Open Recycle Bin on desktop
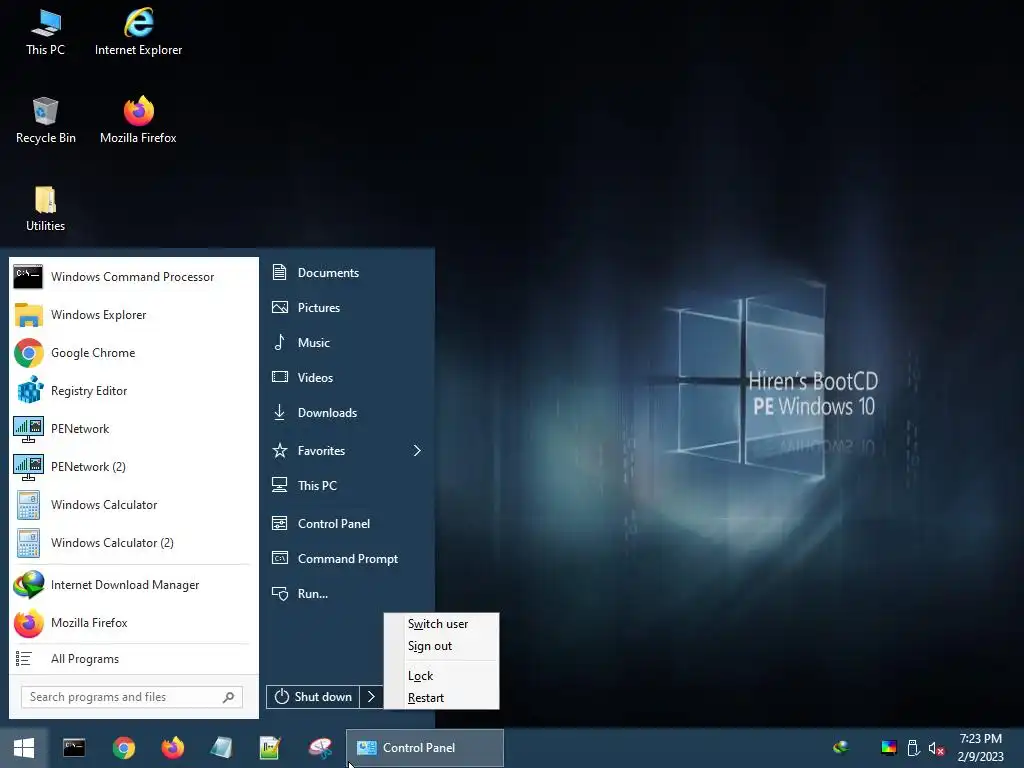1024x768 pixels. [45, 121]
